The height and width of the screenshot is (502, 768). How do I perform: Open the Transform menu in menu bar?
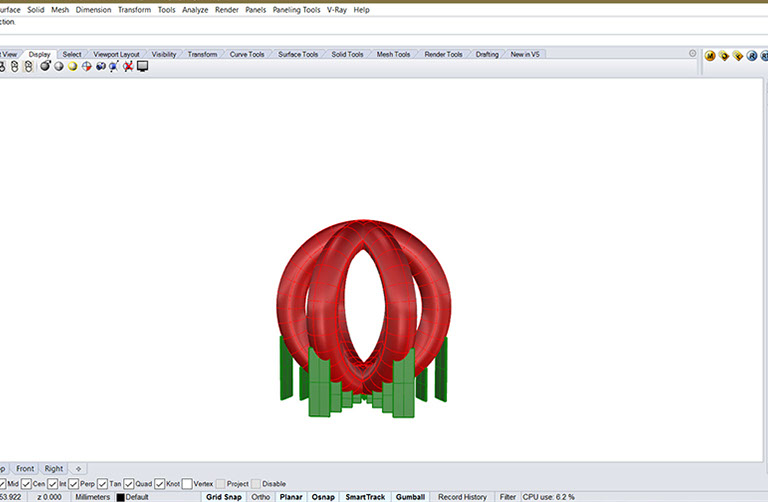(135, 10)
